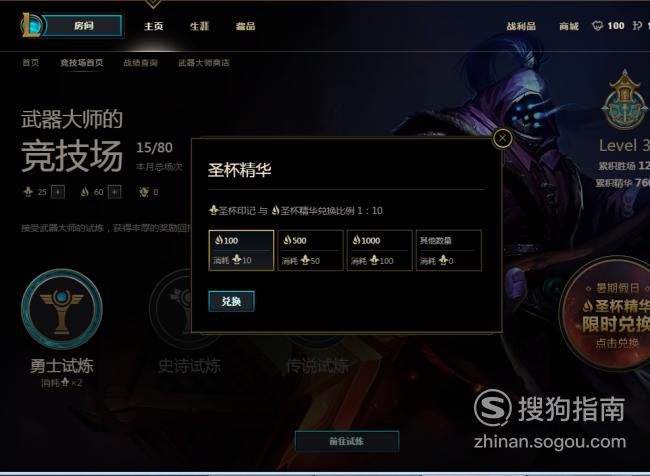Close the 圣杯精华 dialog with X
Viewport: 650px width, 476px height.
[x=502, y=138]
